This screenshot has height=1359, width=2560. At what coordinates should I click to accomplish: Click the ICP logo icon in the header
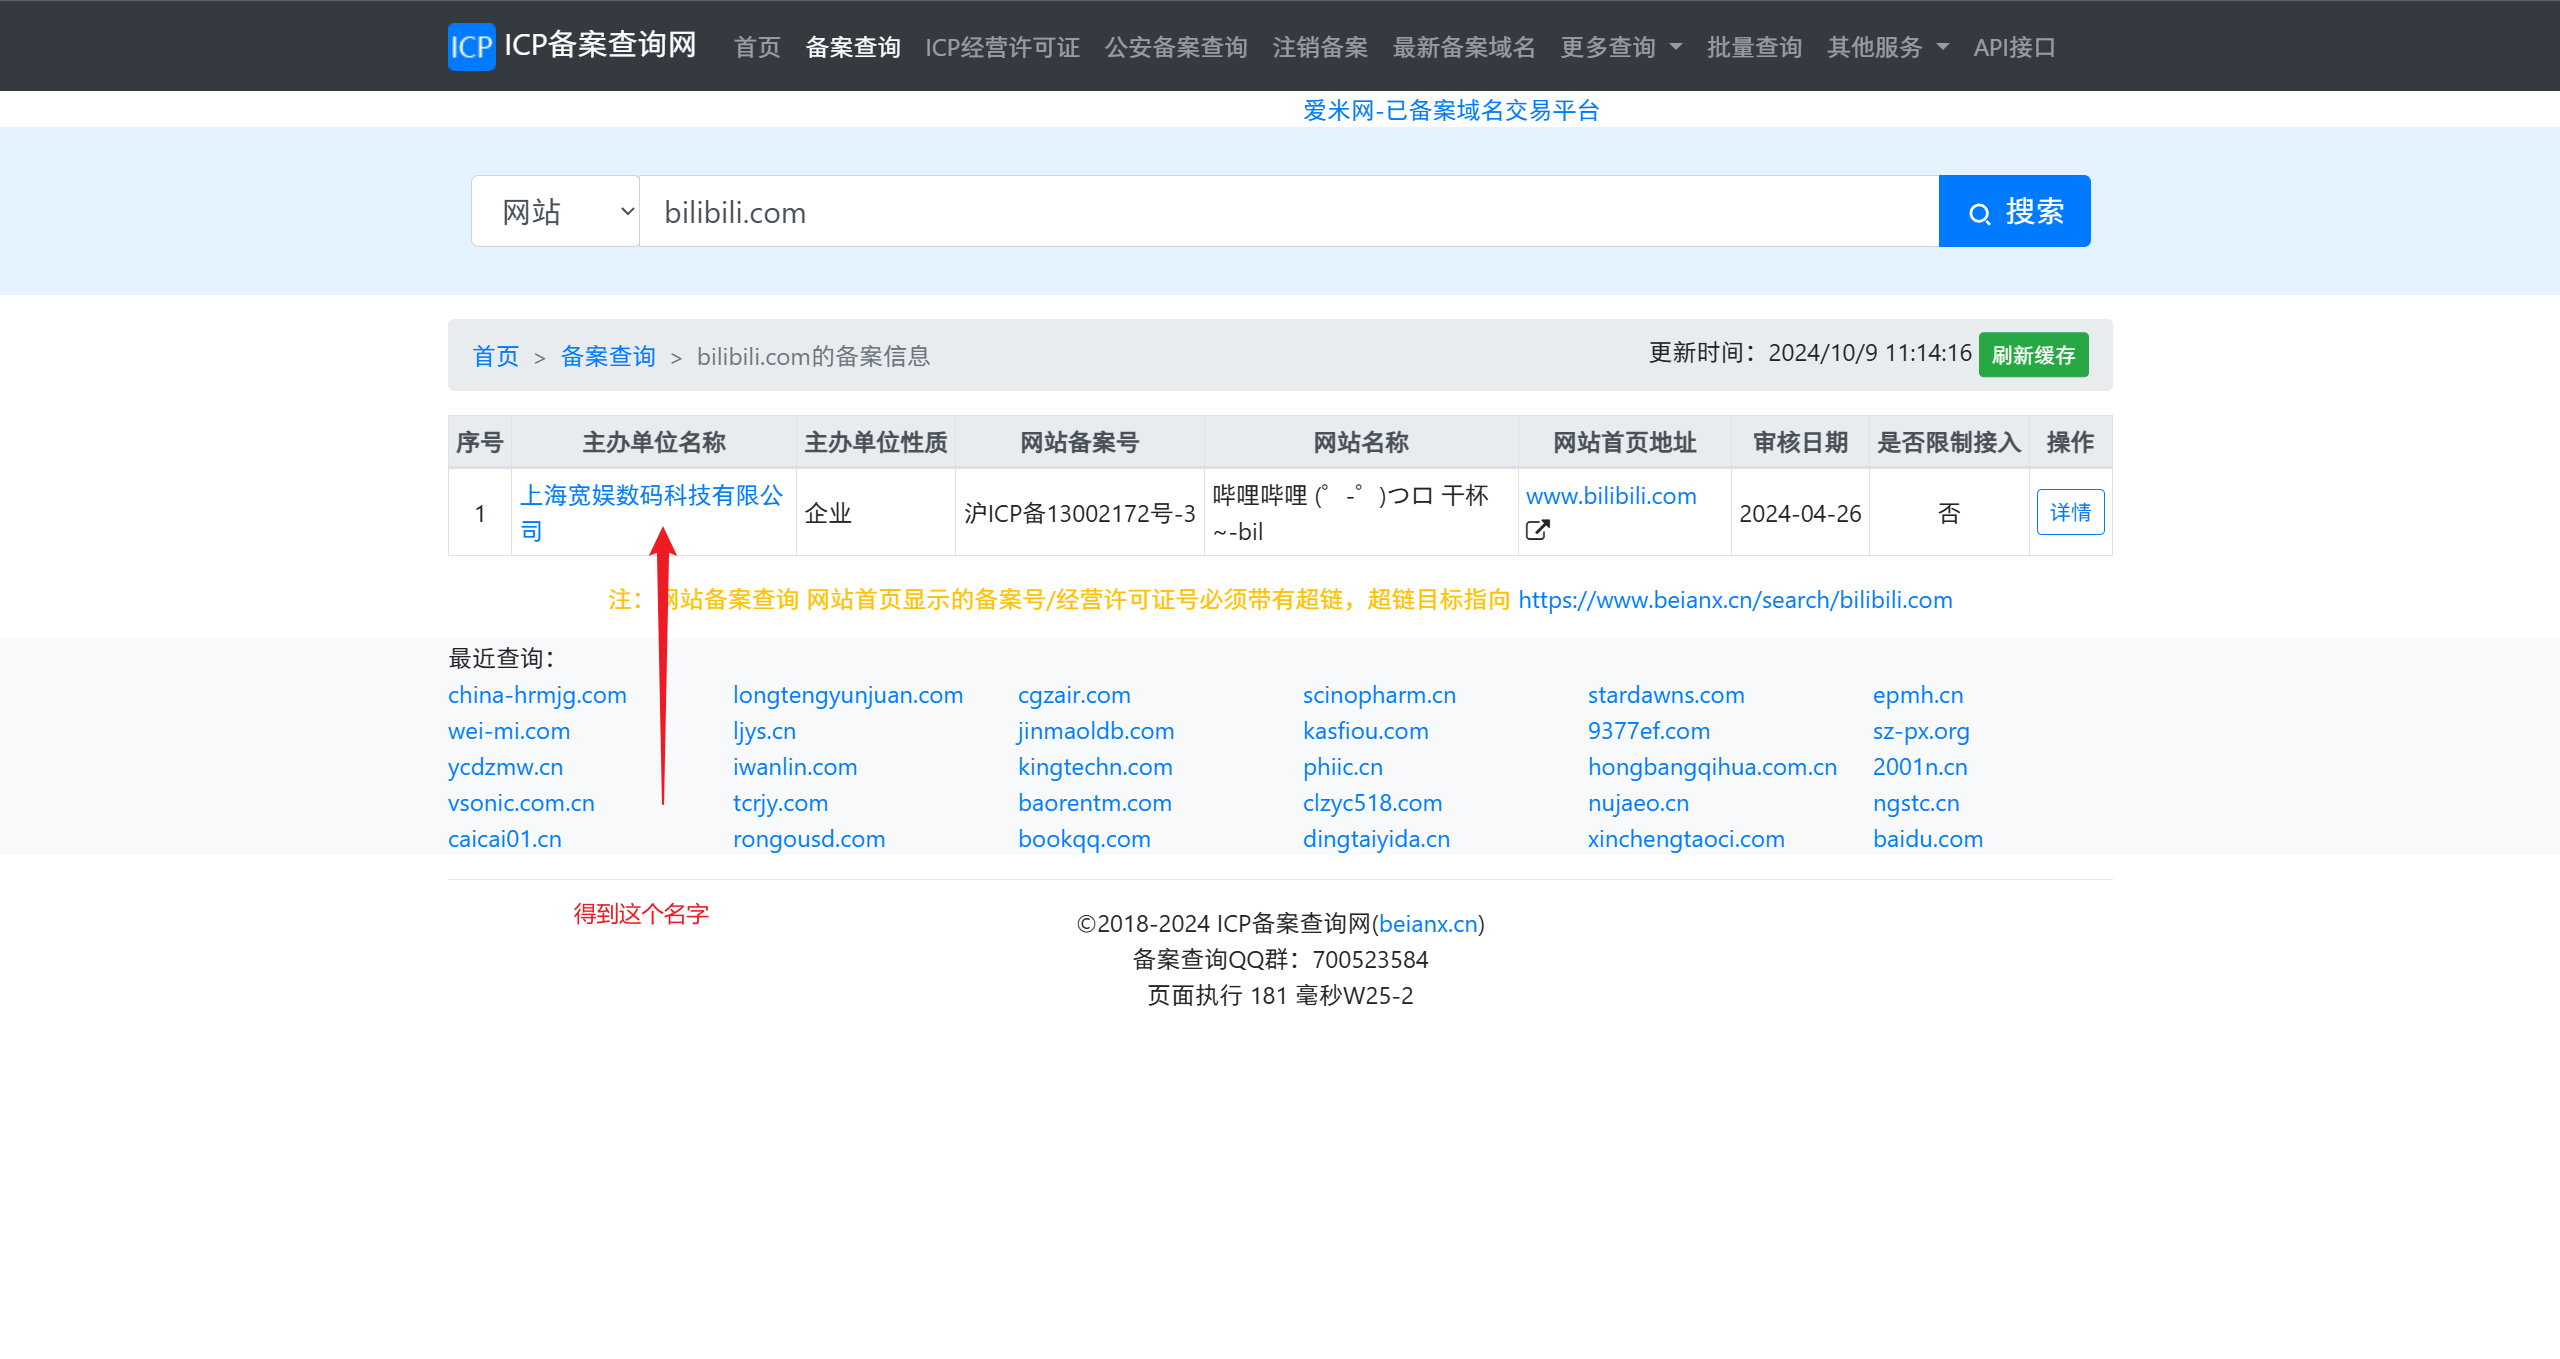tap(470, 46)
